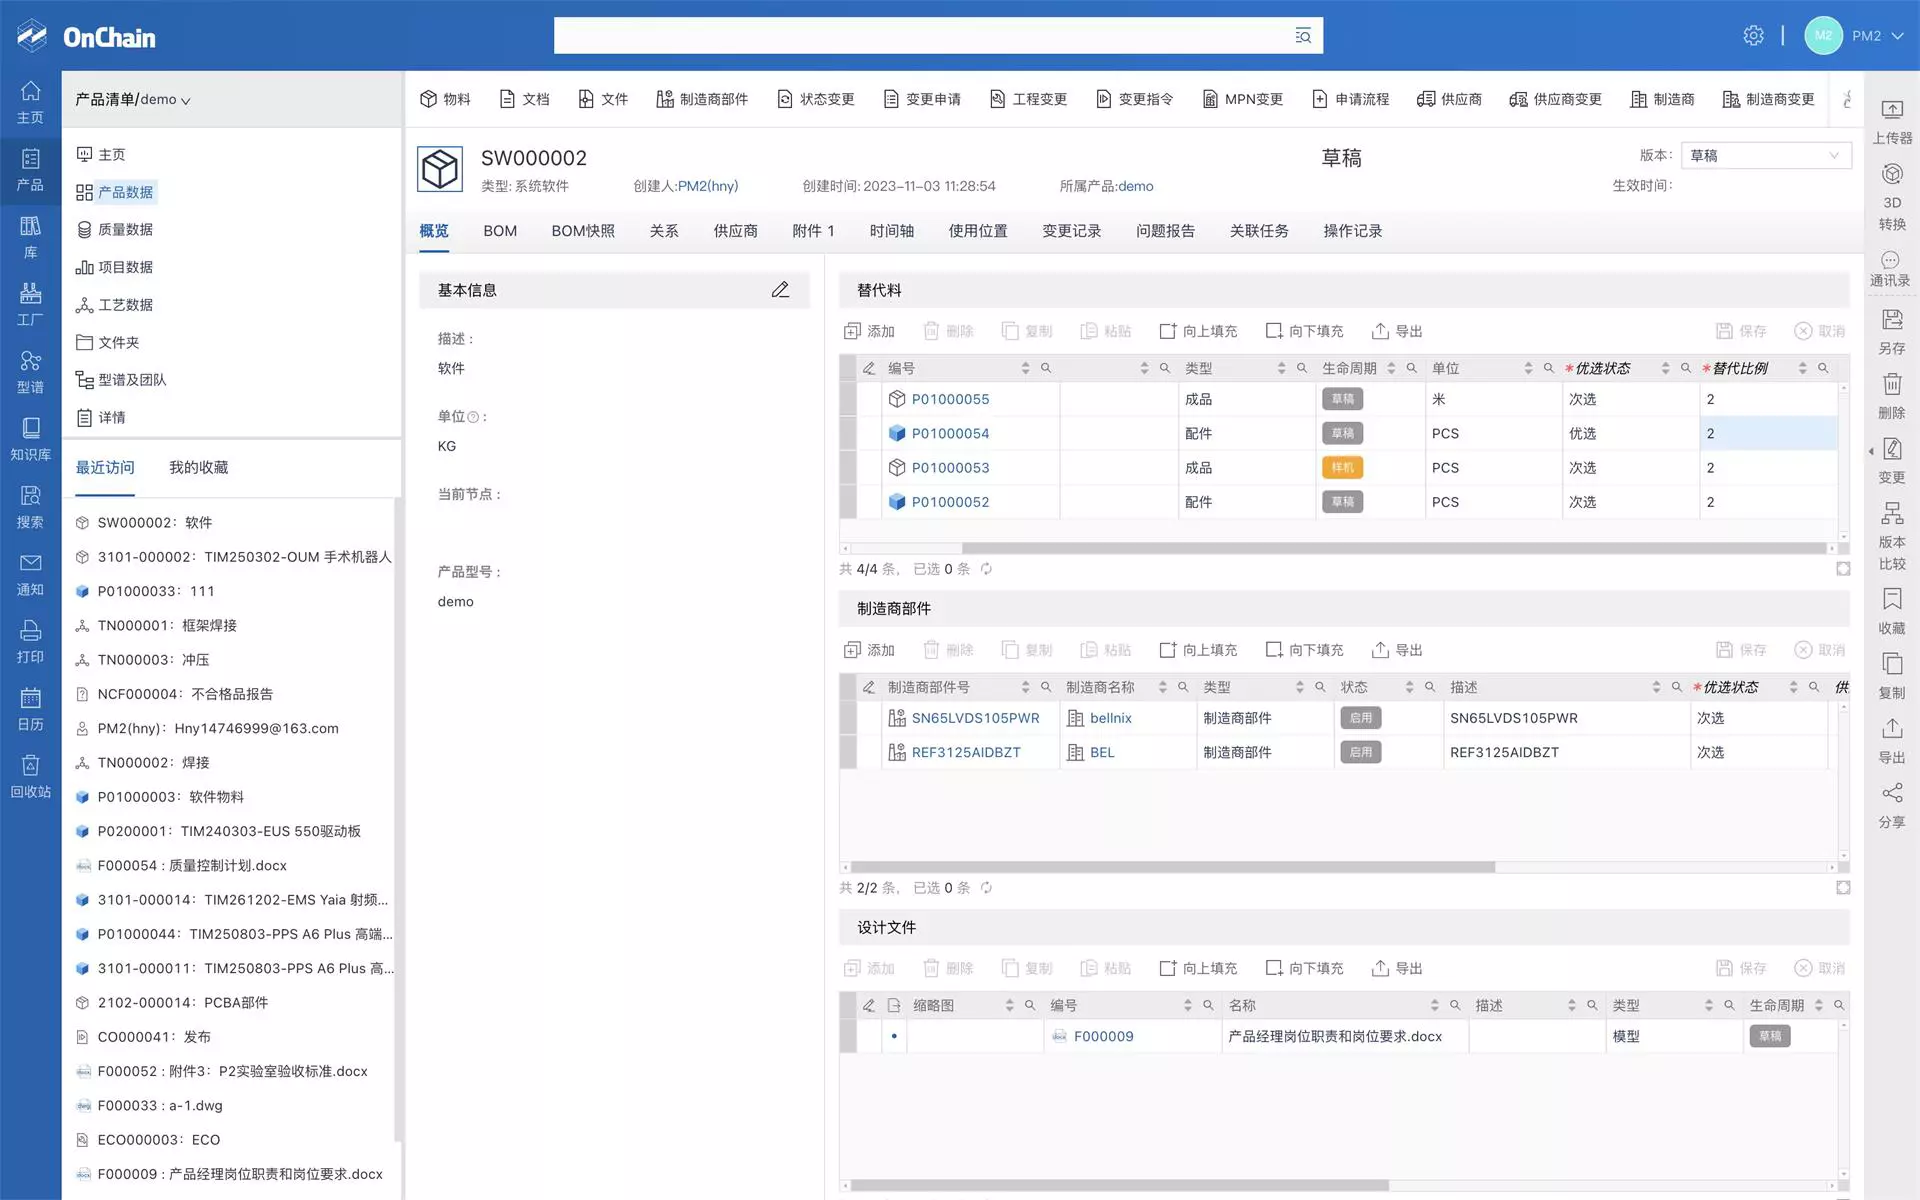Open the 搜索 search sidebar icon
Image resolution: width=1920 pixels, height=1200 pixels.
pyautogui.click(x=31, y=507)
